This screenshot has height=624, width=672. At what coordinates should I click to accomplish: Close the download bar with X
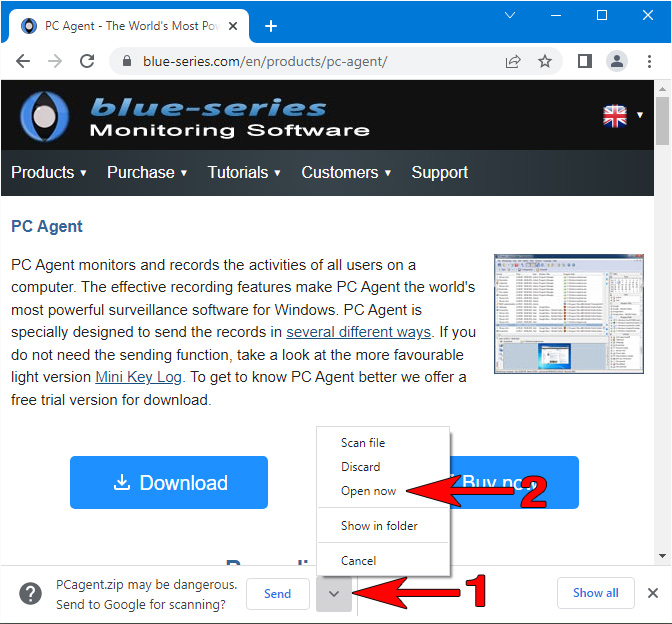click(x=653, y=593)
